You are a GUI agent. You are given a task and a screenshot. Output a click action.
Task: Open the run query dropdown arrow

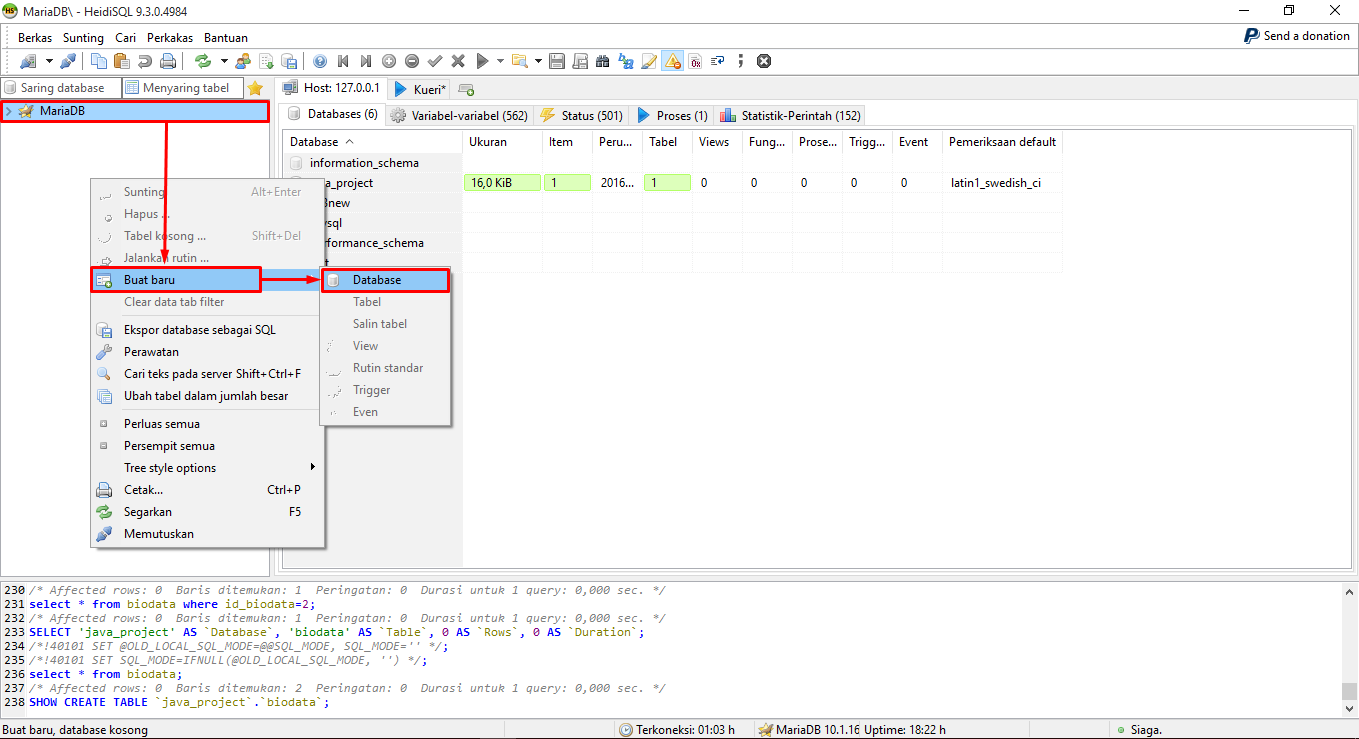point(500,61)
